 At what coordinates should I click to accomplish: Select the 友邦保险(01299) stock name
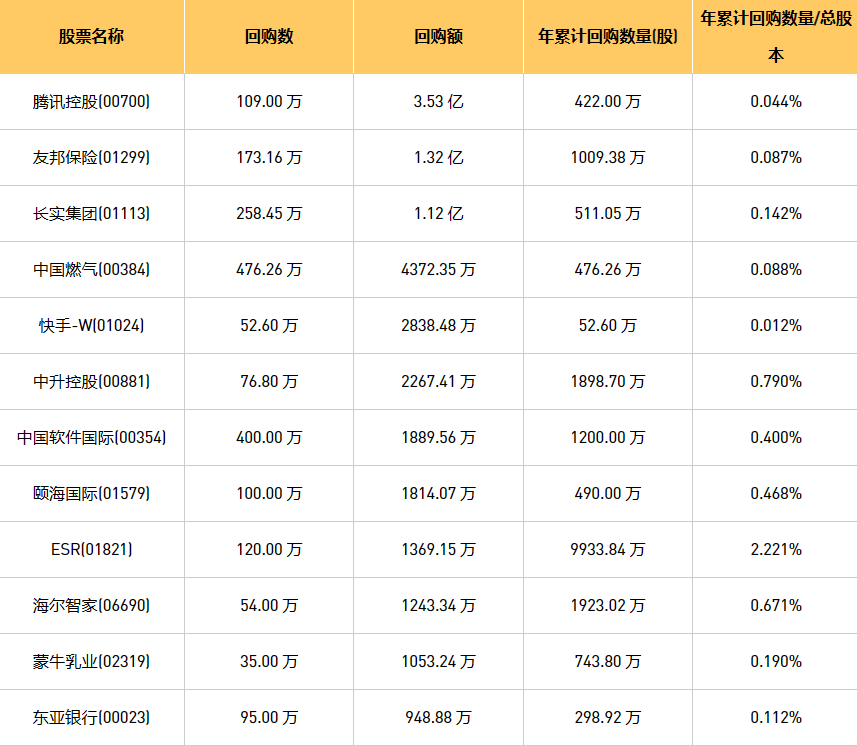pyautogui.click(x=91, y=157)
